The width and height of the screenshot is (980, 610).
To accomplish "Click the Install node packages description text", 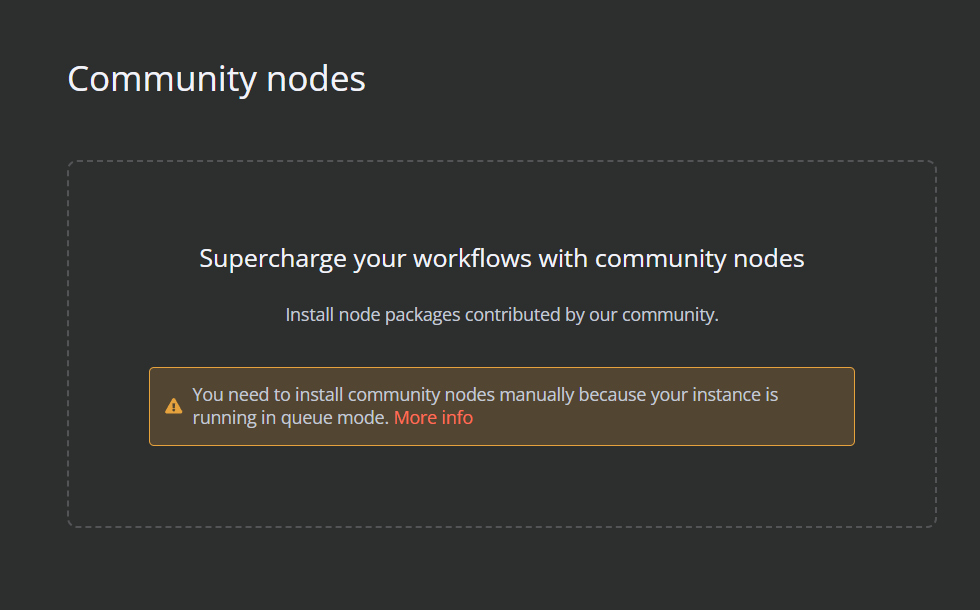I will pos(502,314).
